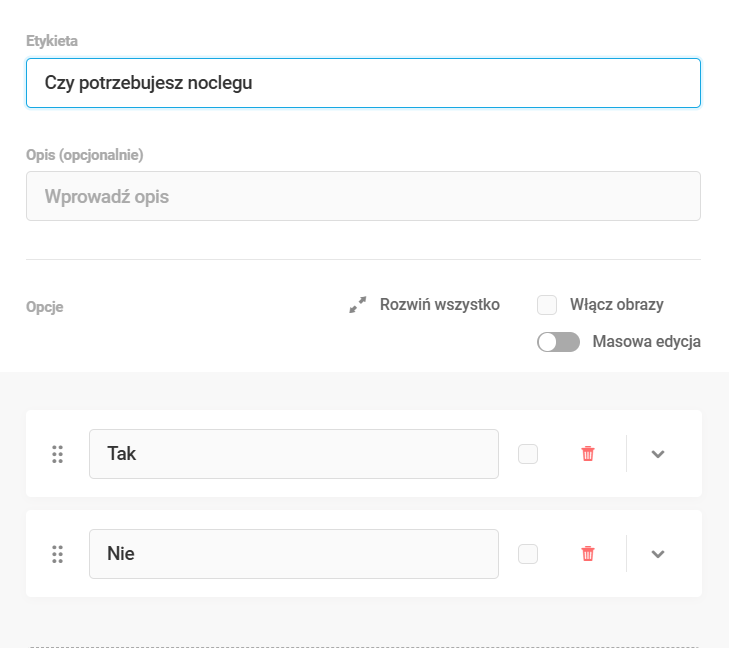Click the Wprowadź opis description field

point(363,196)
